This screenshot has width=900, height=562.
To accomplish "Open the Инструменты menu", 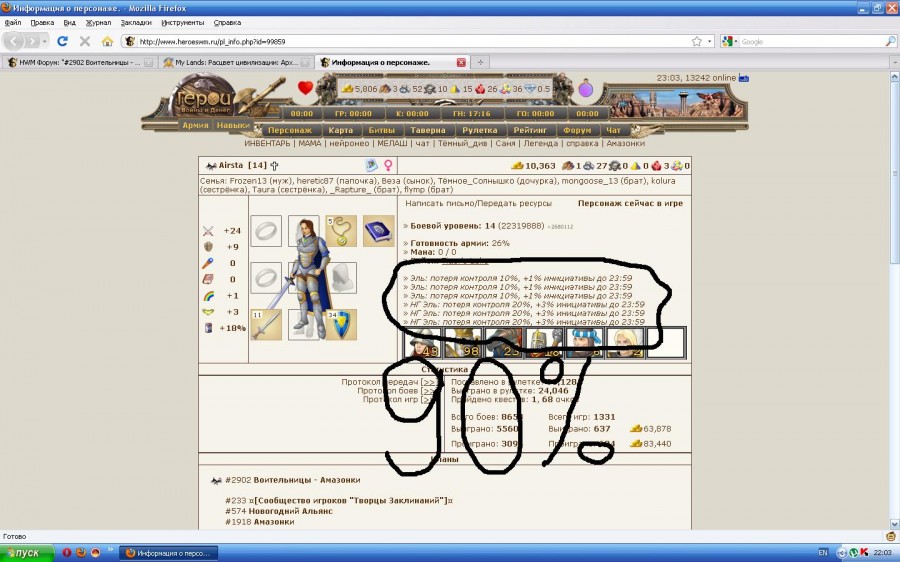I will coord(183,22).
